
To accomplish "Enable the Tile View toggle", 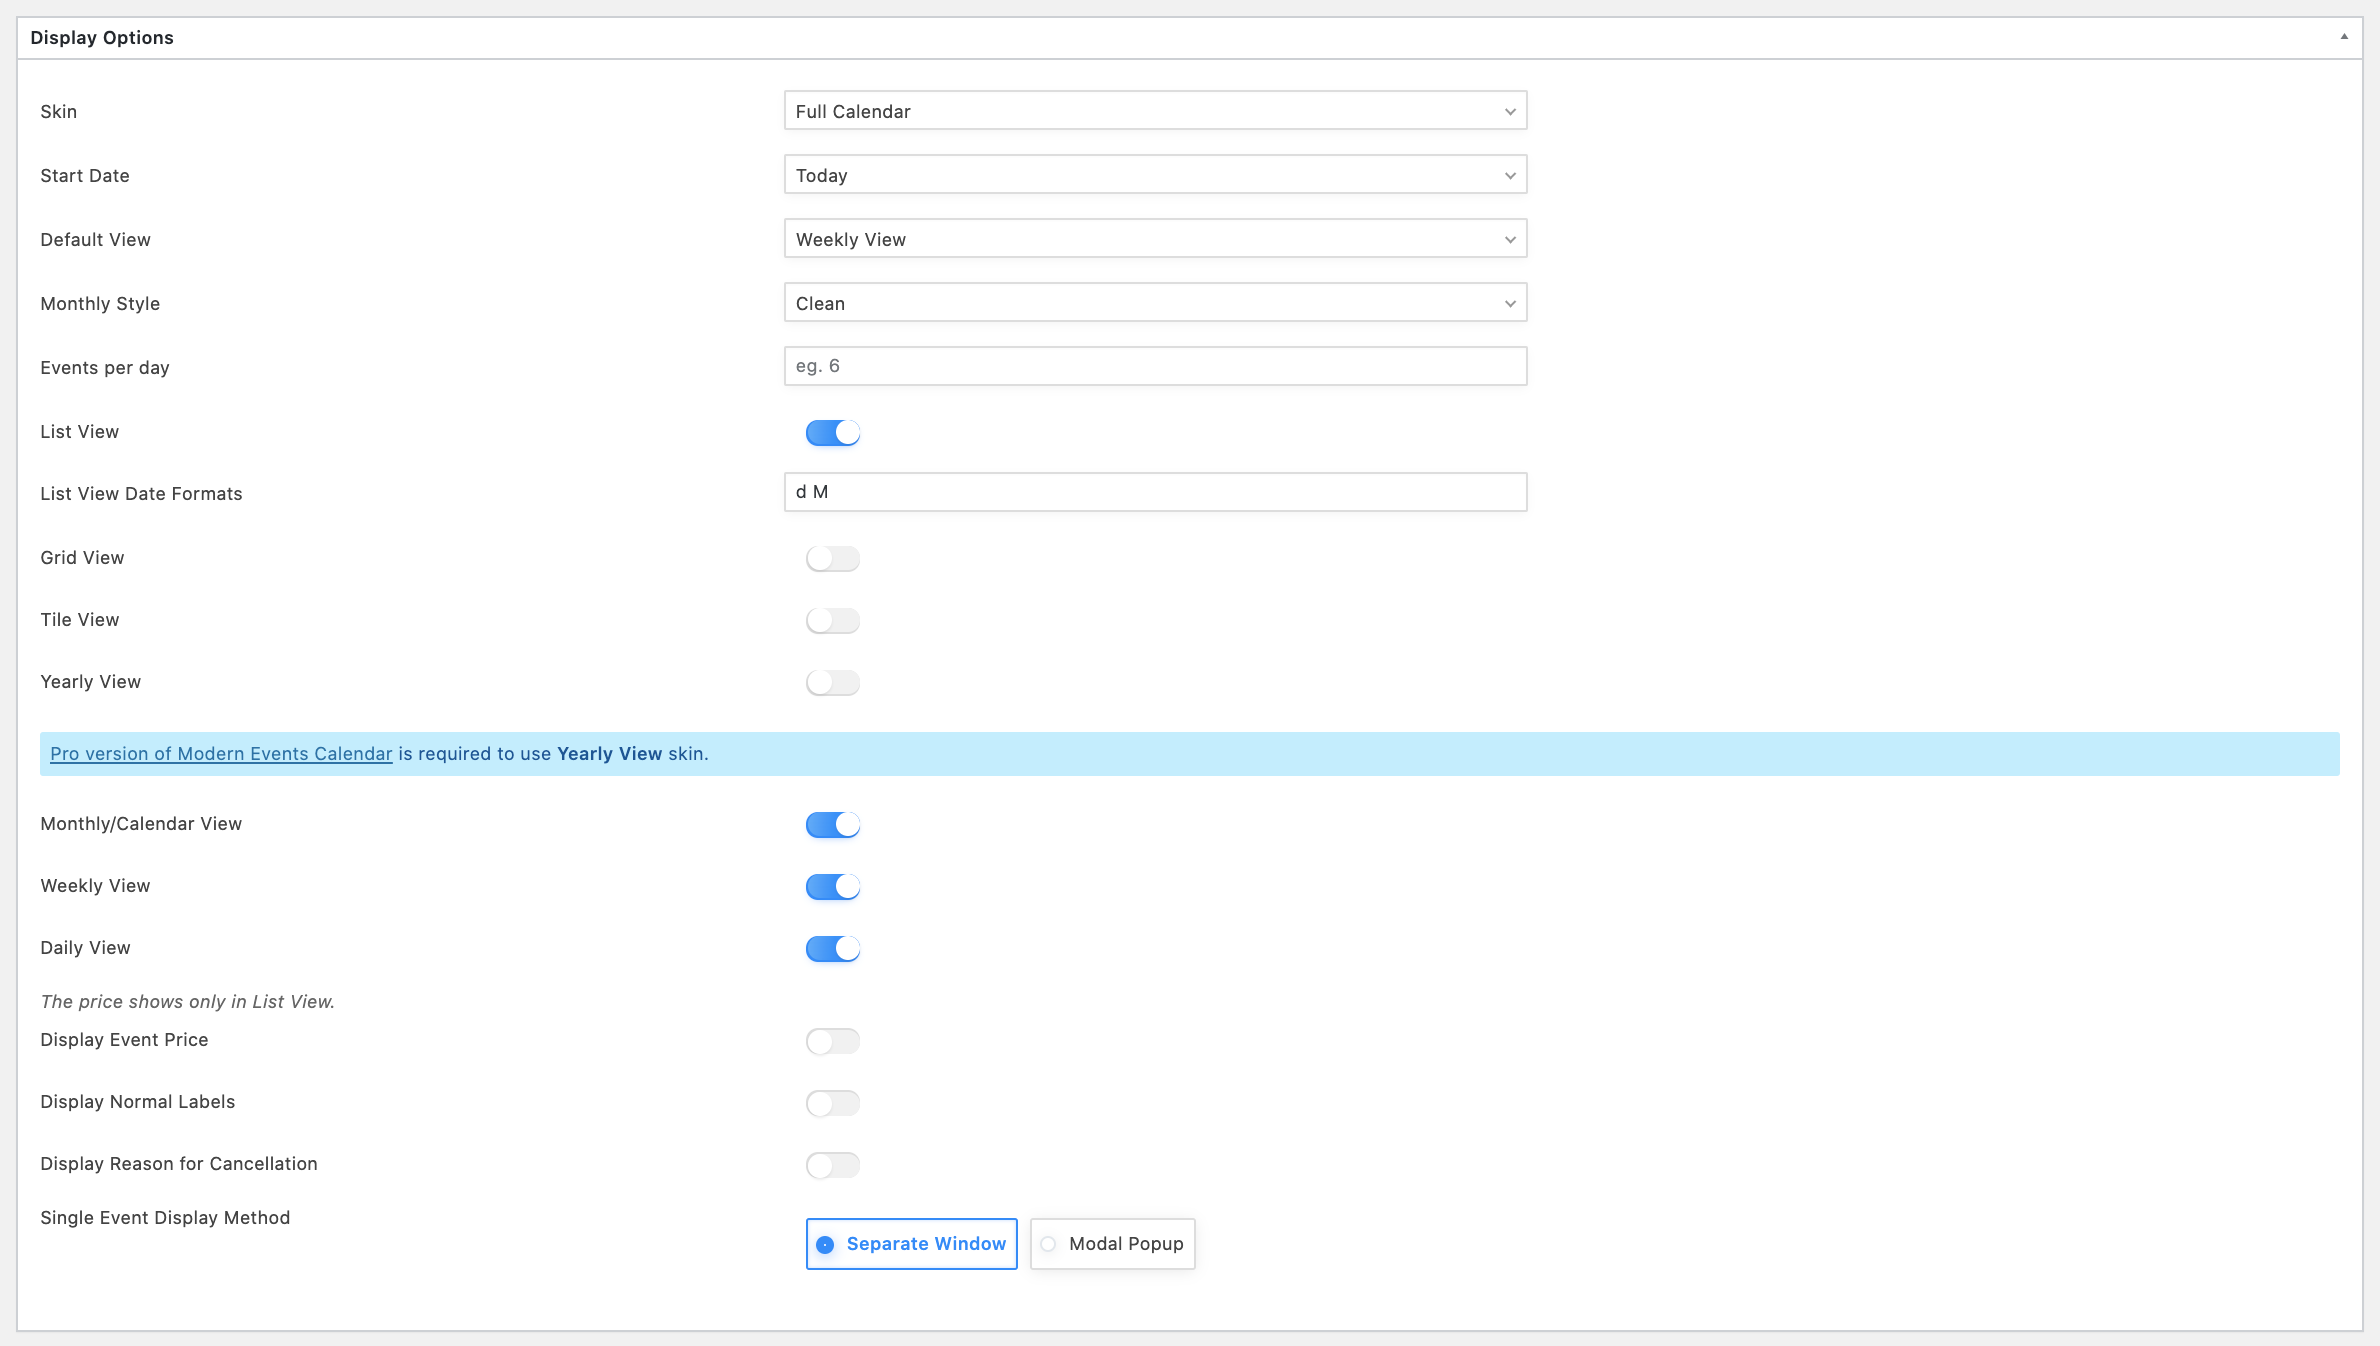I will pyautogui.click(x=832, y=620).
